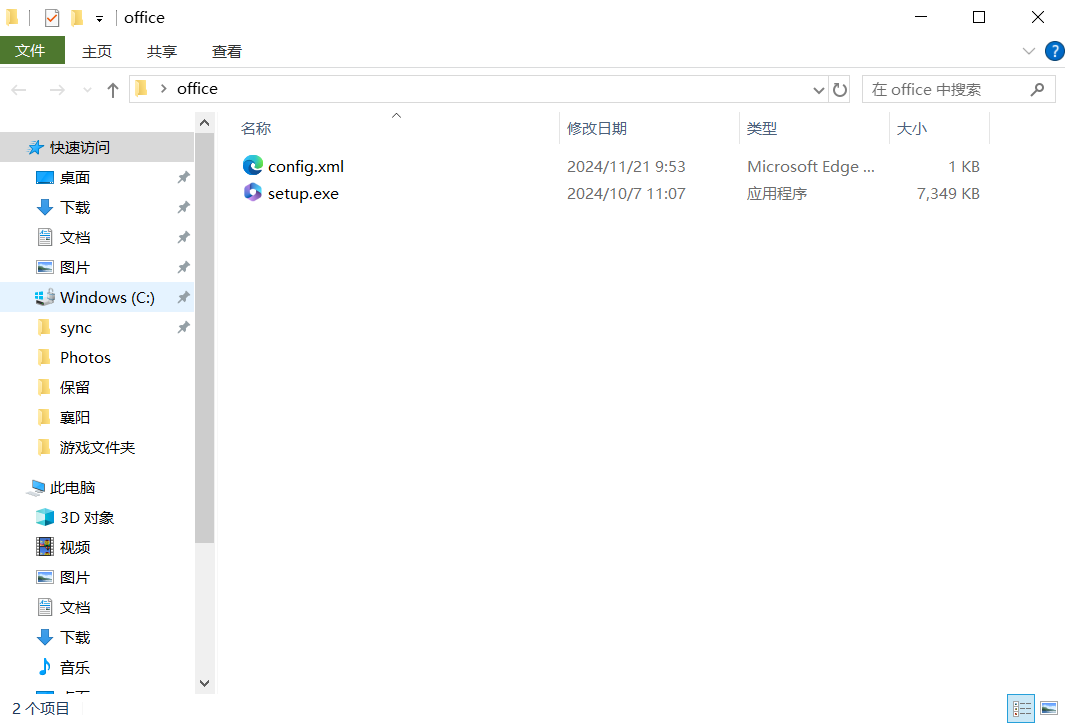Click the date 2024/11/21 9:53
1065x724 pixels.
pyautogui.click(x=626, y=166)
